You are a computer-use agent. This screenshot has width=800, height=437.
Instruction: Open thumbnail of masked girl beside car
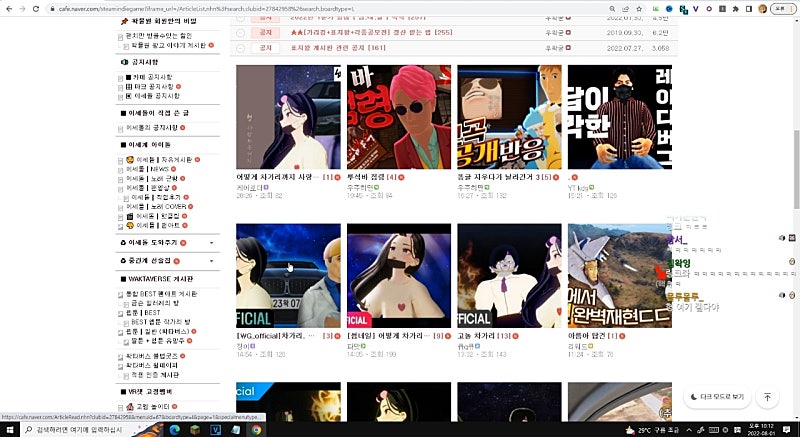click(x=288, y=117)
